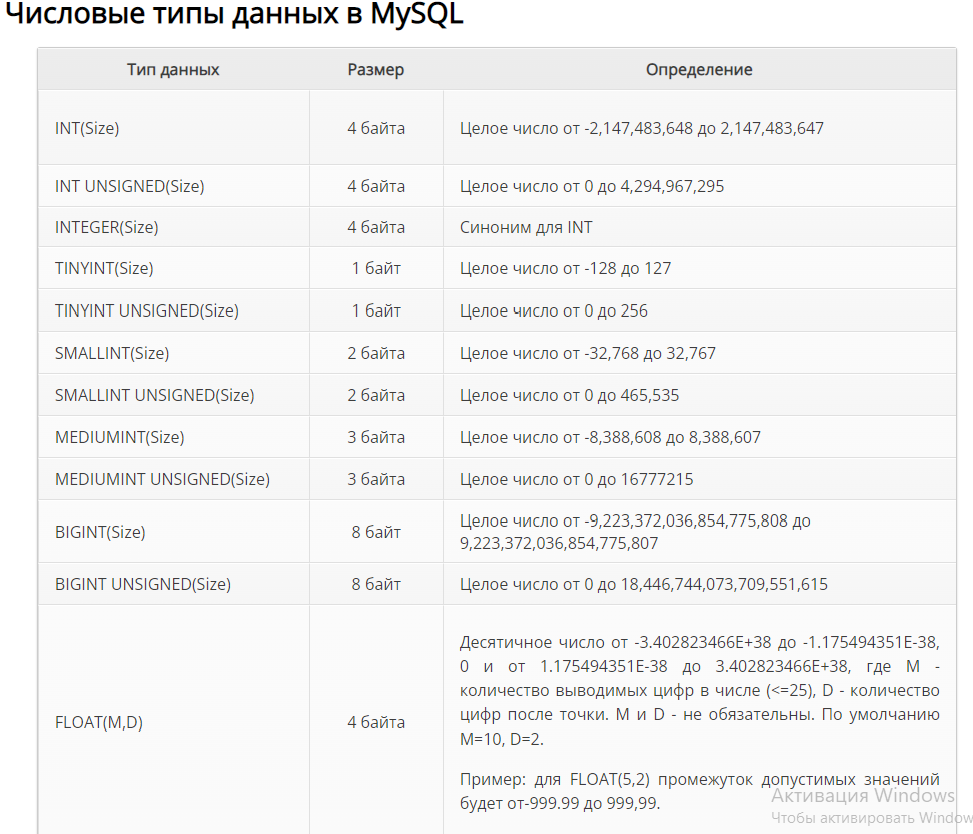Click the '0 до 16777215' definition cell
This screenshot has width=973, height=834.
pos(699,479)
